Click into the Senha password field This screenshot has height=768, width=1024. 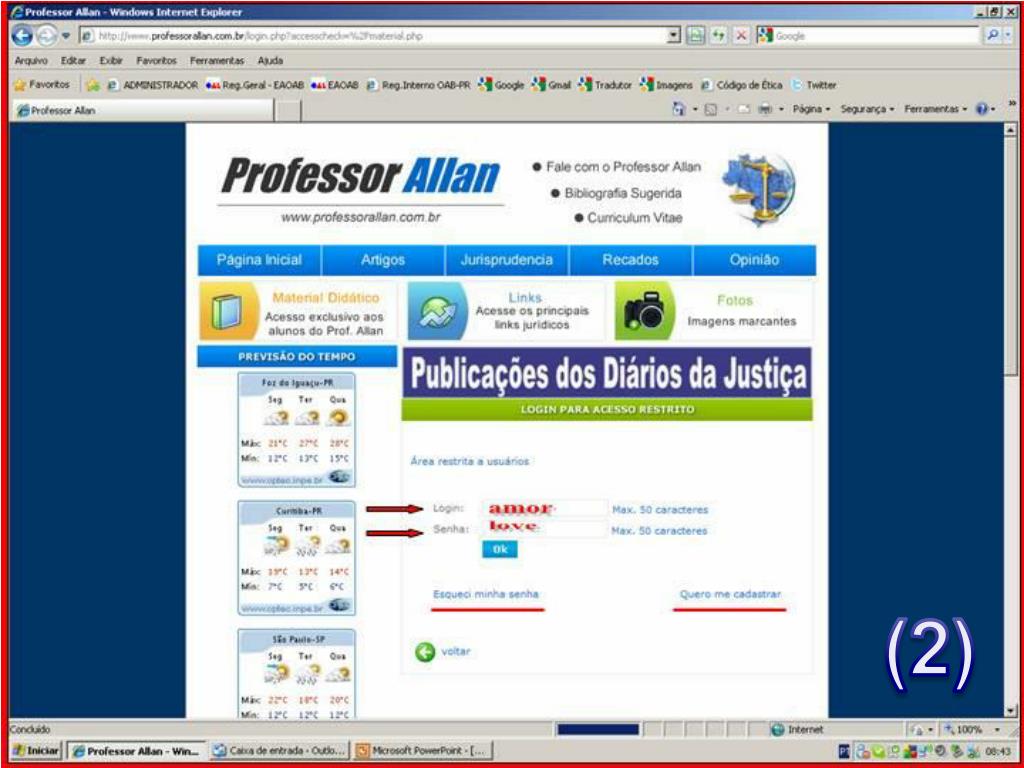click(x=545, y=528)
